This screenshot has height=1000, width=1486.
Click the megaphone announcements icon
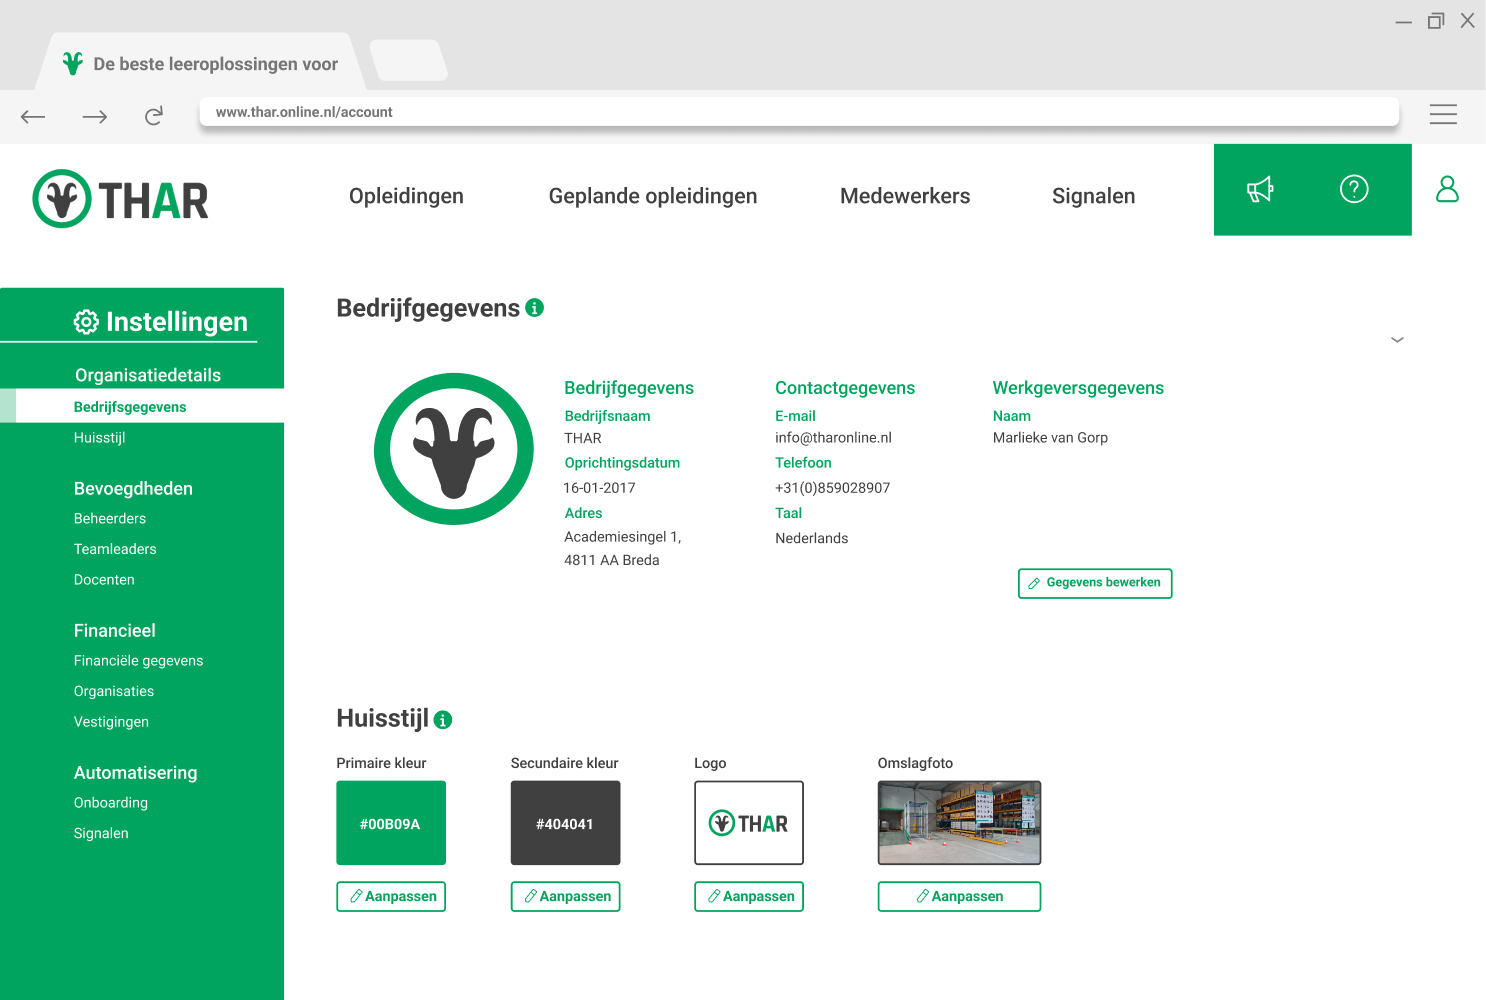coord(1260,189)
